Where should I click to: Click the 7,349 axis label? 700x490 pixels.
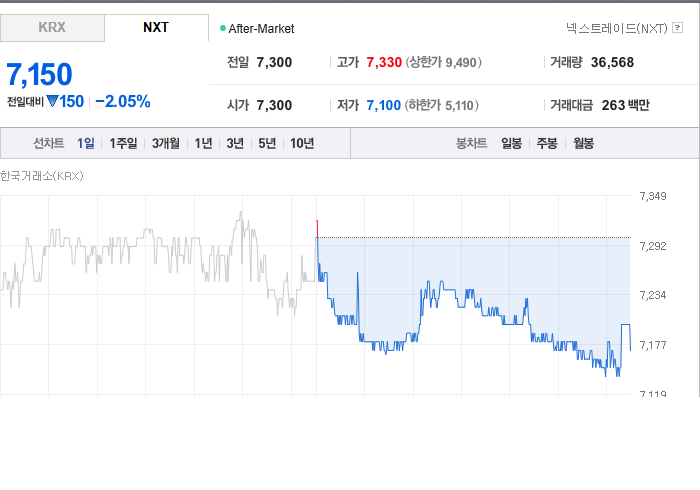(653, 196)
